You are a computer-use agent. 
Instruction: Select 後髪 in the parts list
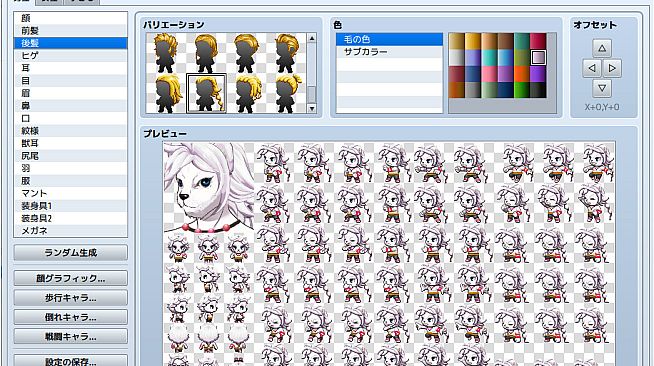click(70, 43)
